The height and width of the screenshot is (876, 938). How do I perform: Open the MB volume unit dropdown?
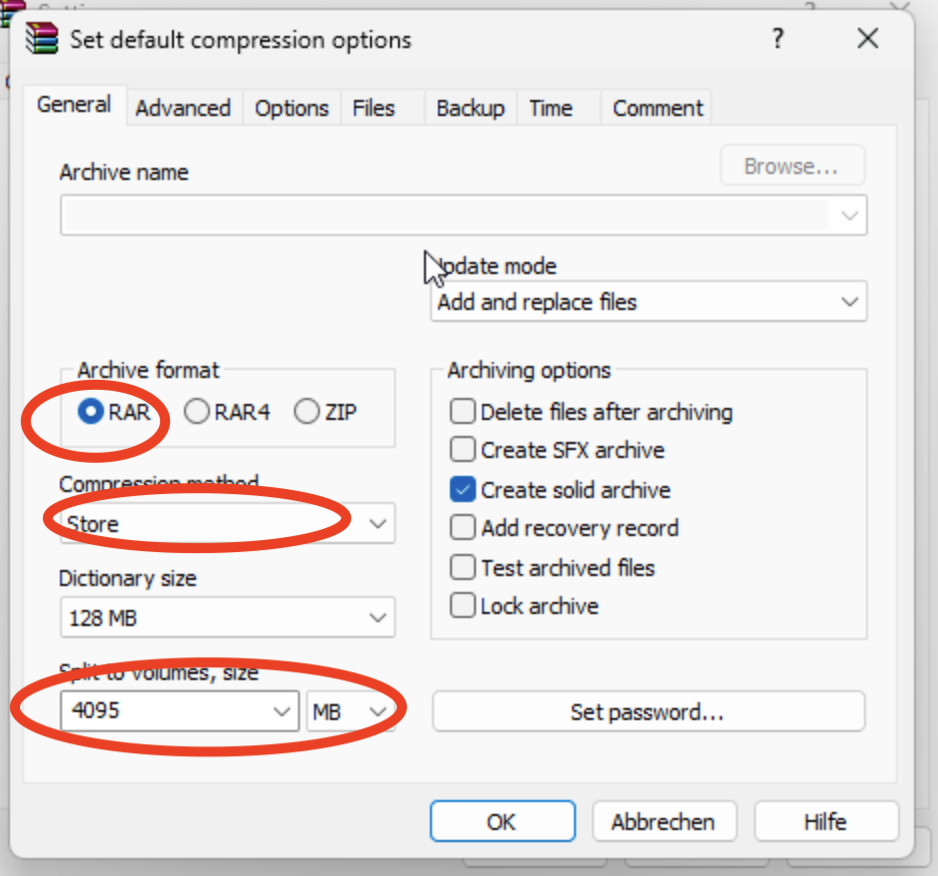coord(350,711)
